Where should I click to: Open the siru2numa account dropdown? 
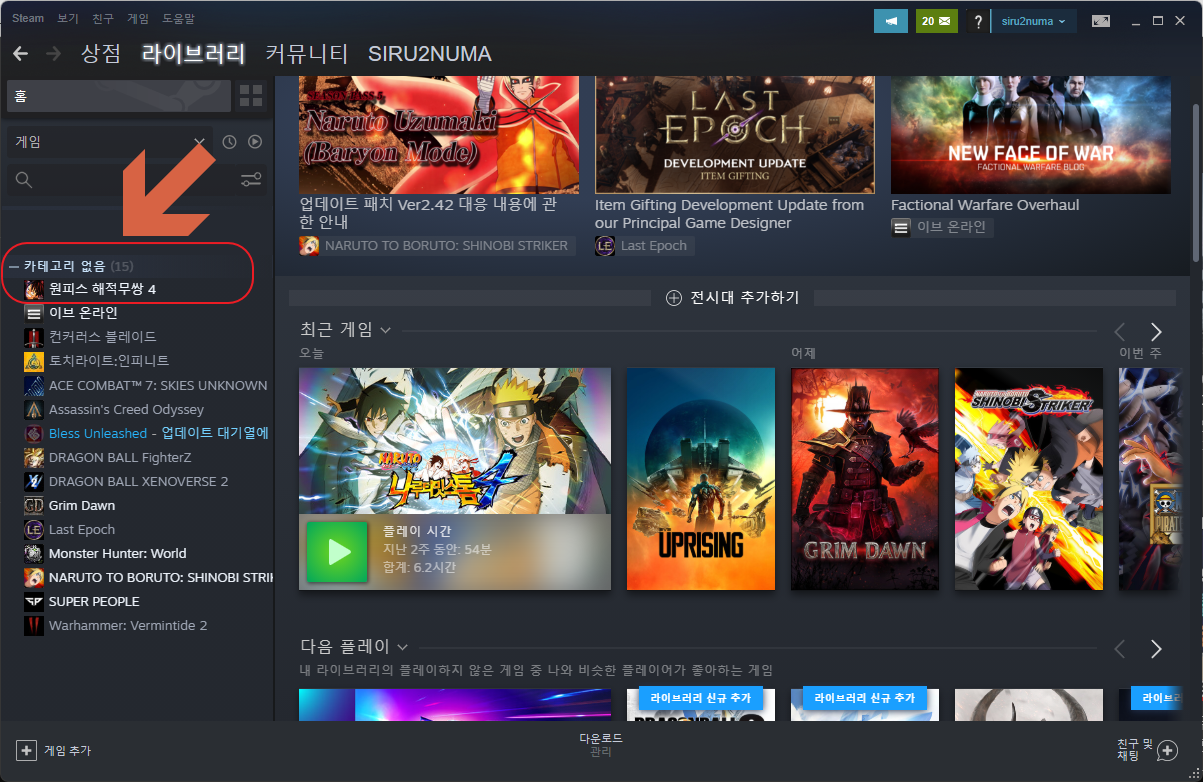[x=1034, y=21]
